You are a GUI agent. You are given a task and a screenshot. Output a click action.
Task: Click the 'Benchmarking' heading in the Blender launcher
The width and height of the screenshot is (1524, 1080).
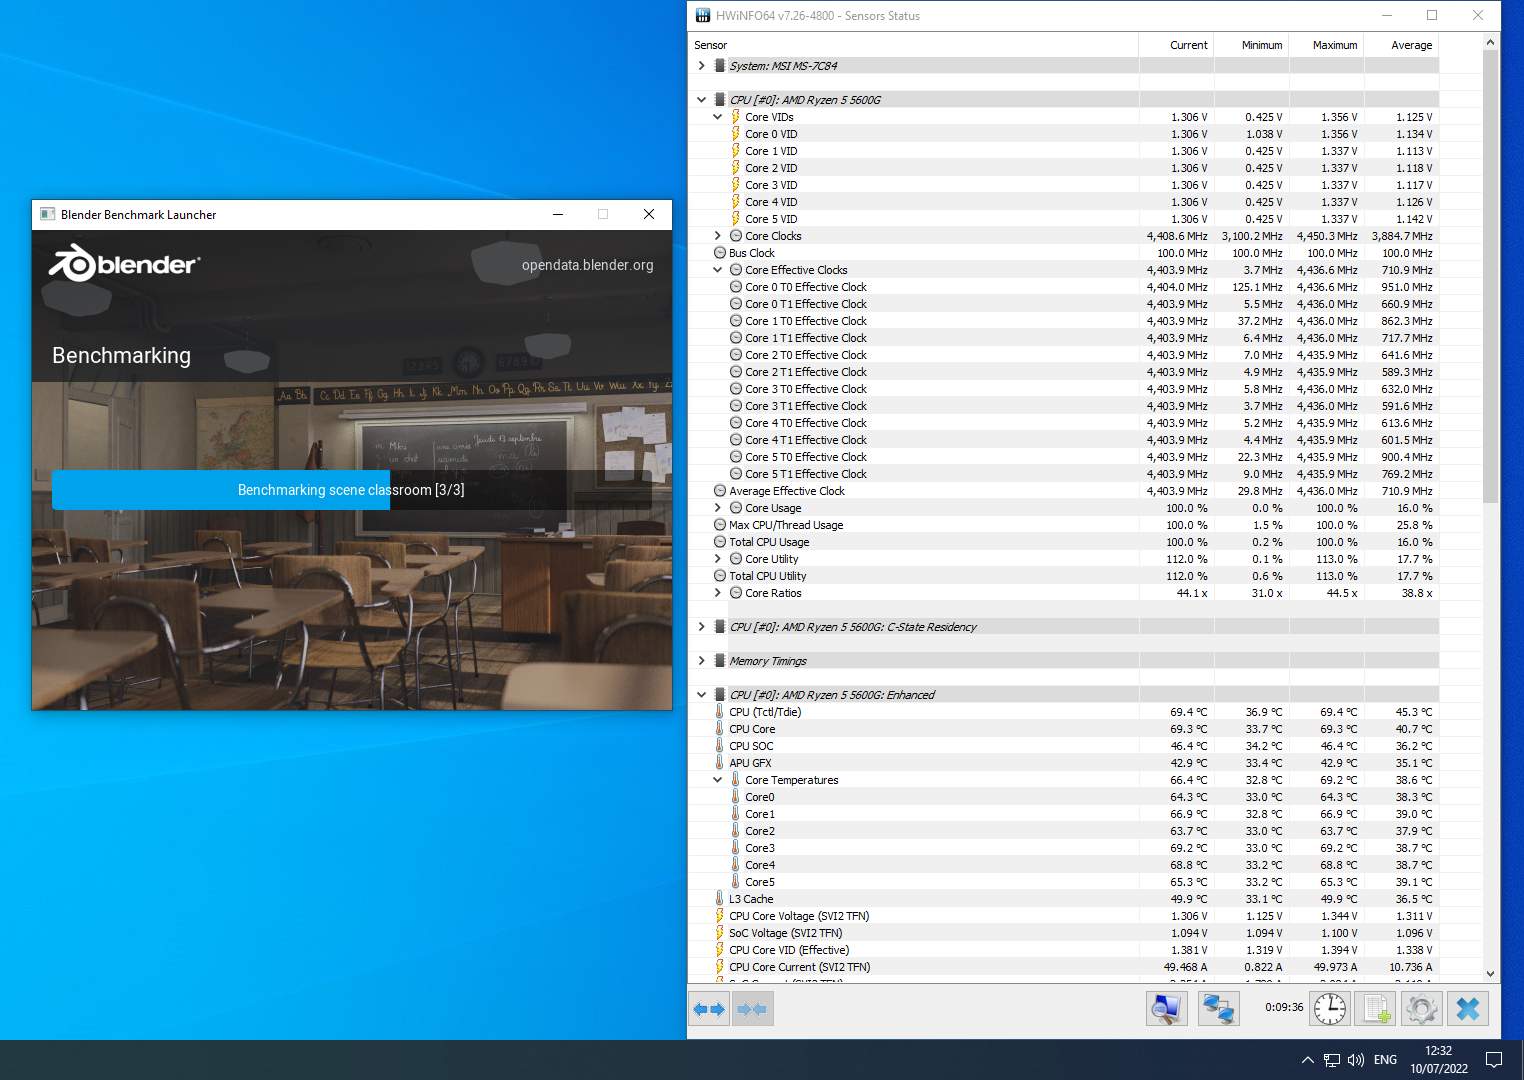coord(121,355)
